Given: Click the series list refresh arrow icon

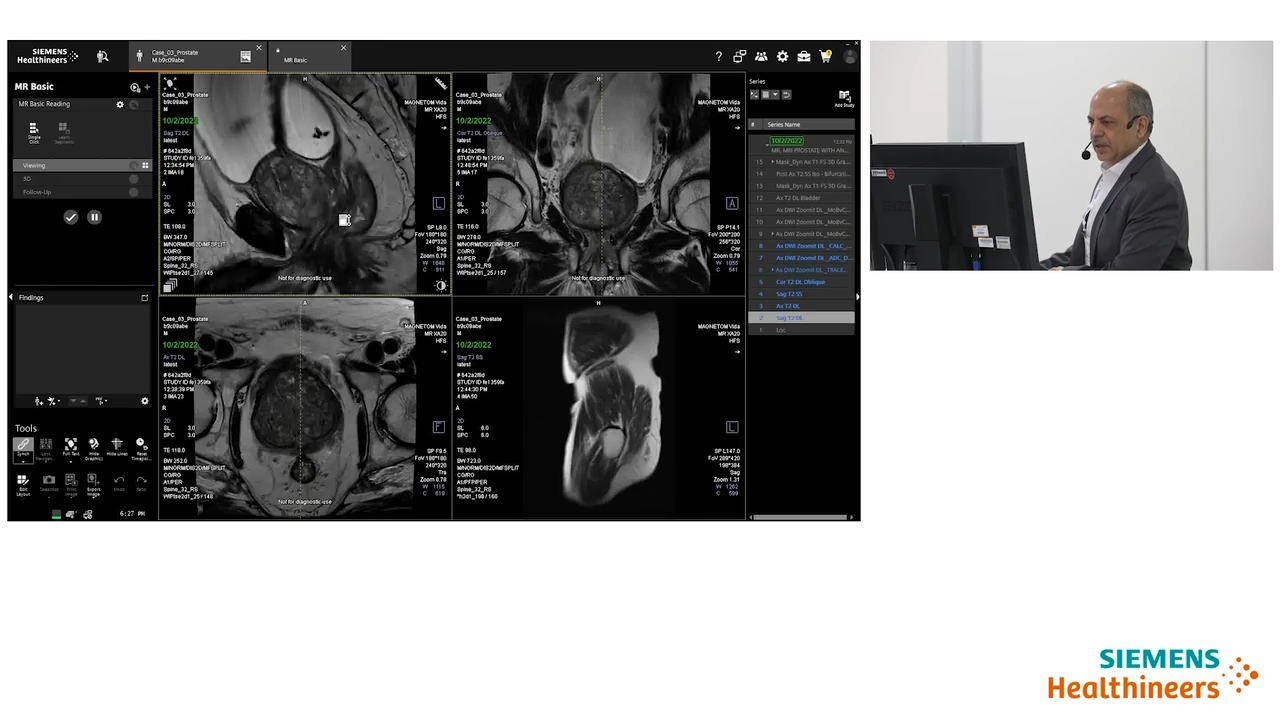Looking at the screenshot, I should [x=786, y=95].
